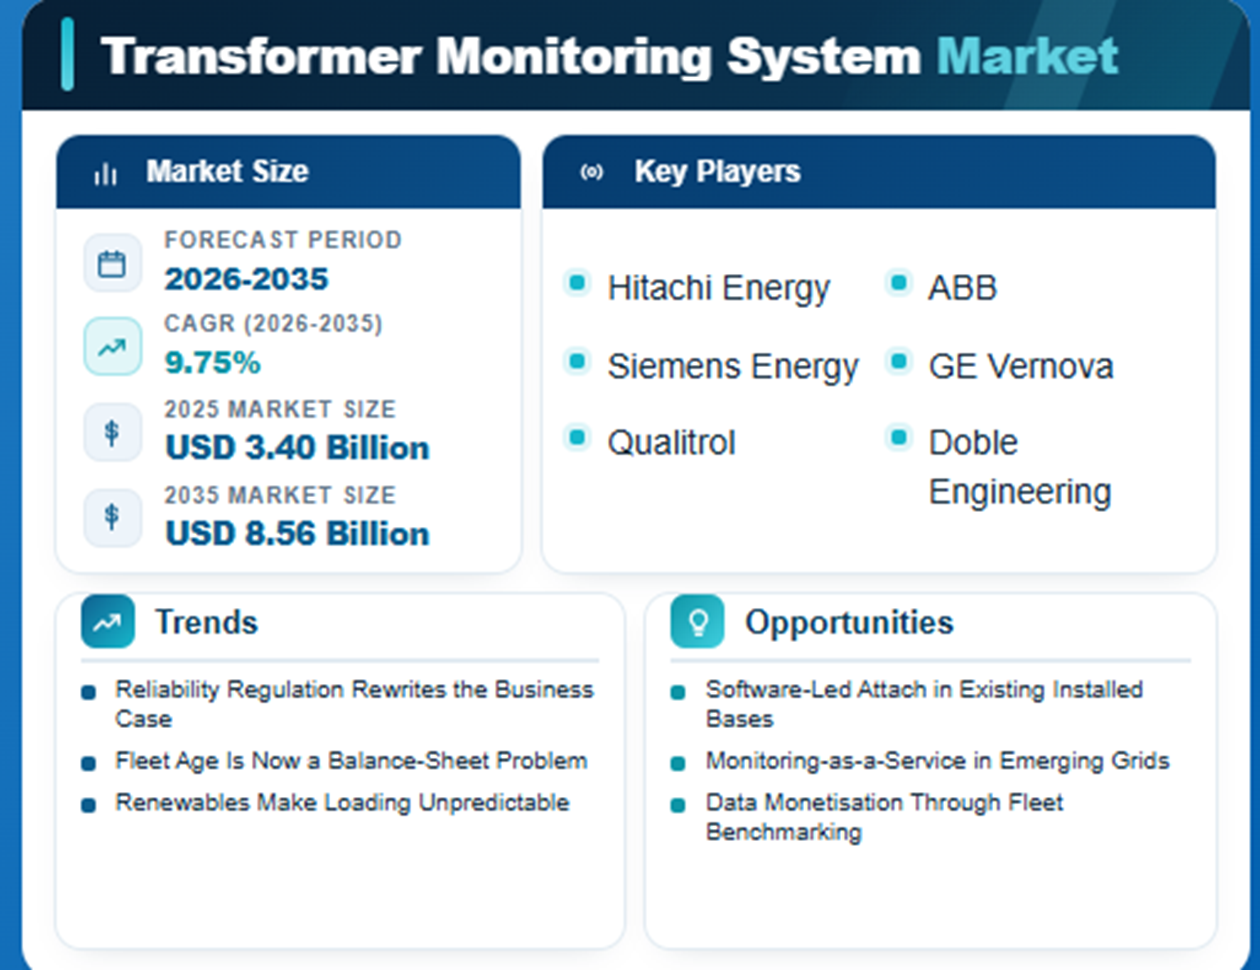The image size is (1260, 970).
Task: Select Hitachi Energy in Key Players
Action: click(x=719, y=288)
